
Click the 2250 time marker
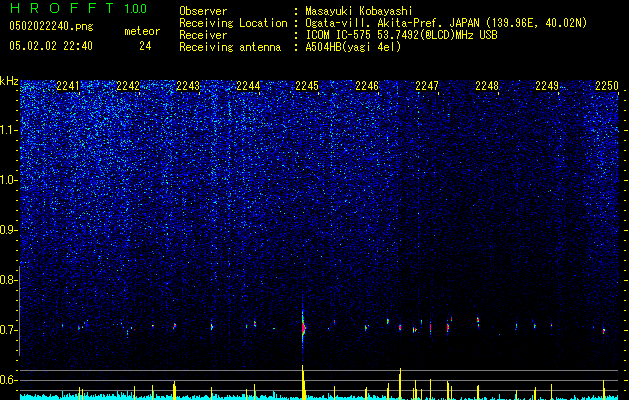(607, 85)
